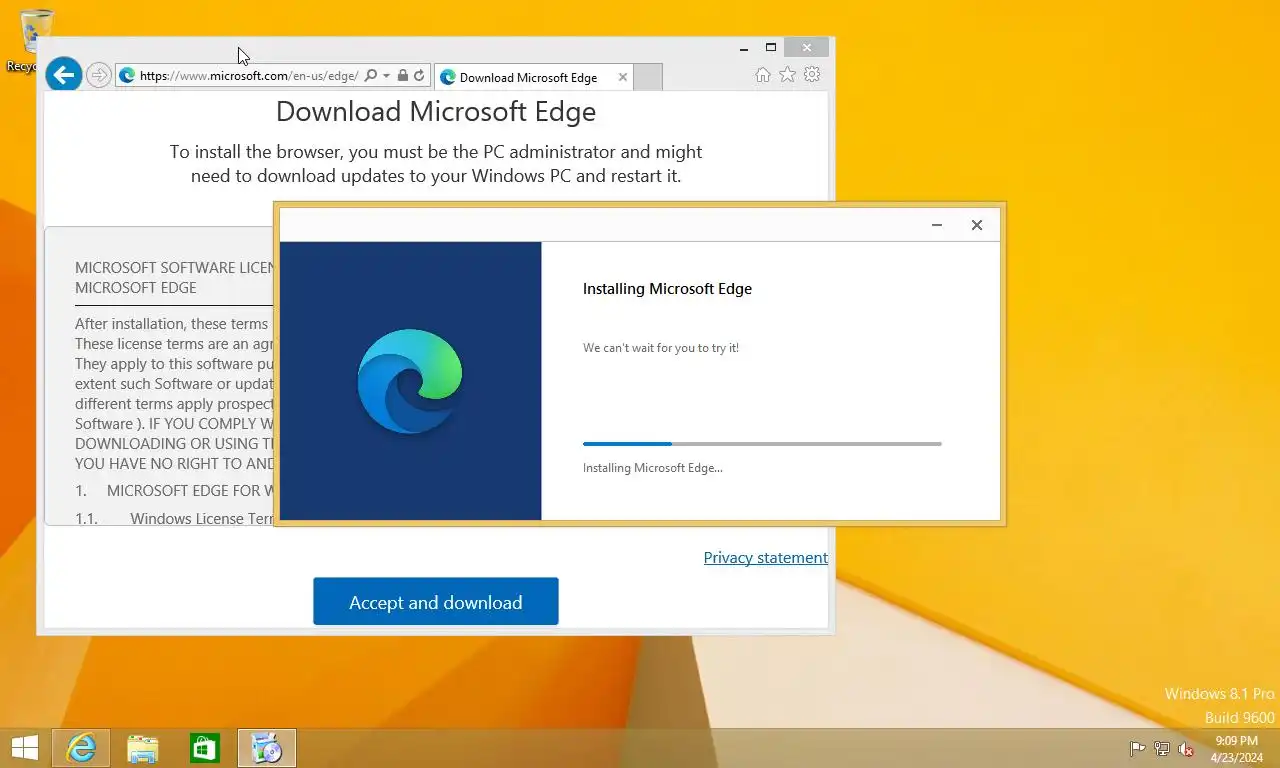Screen dimensions: 1280x768
Task: Maximize the Internet Explorer window
Action: [771, 47]
